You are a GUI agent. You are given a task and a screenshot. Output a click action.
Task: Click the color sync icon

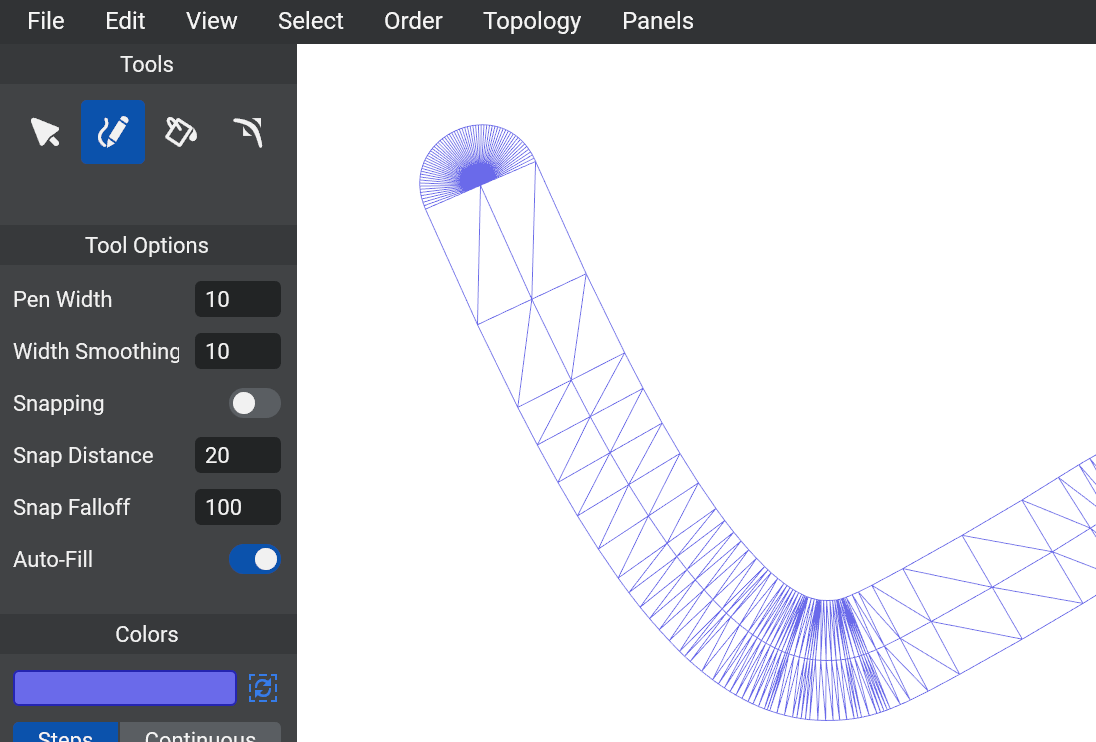[263, 688]
